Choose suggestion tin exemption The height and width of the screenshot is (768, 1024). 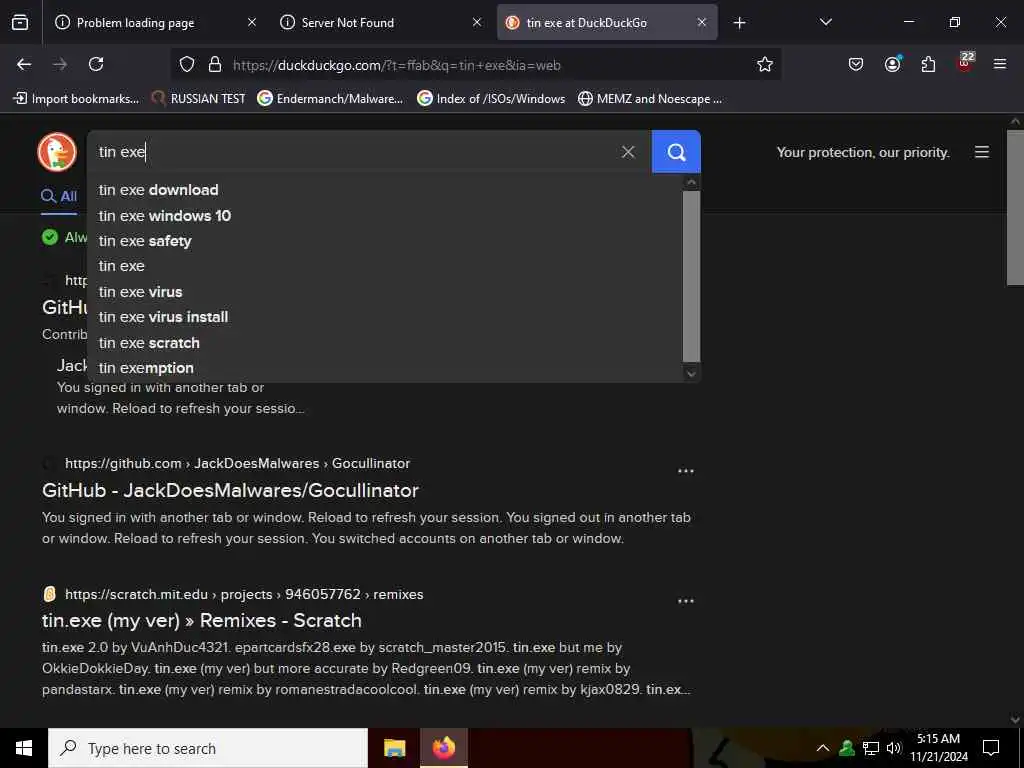[x=385, y=368]
